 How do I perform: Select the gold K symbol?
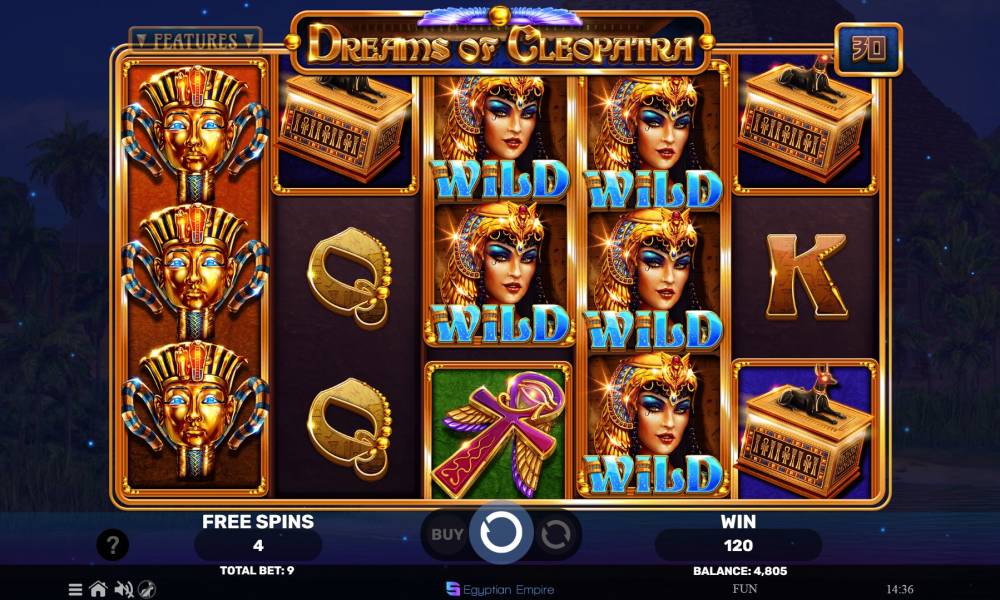805,277
